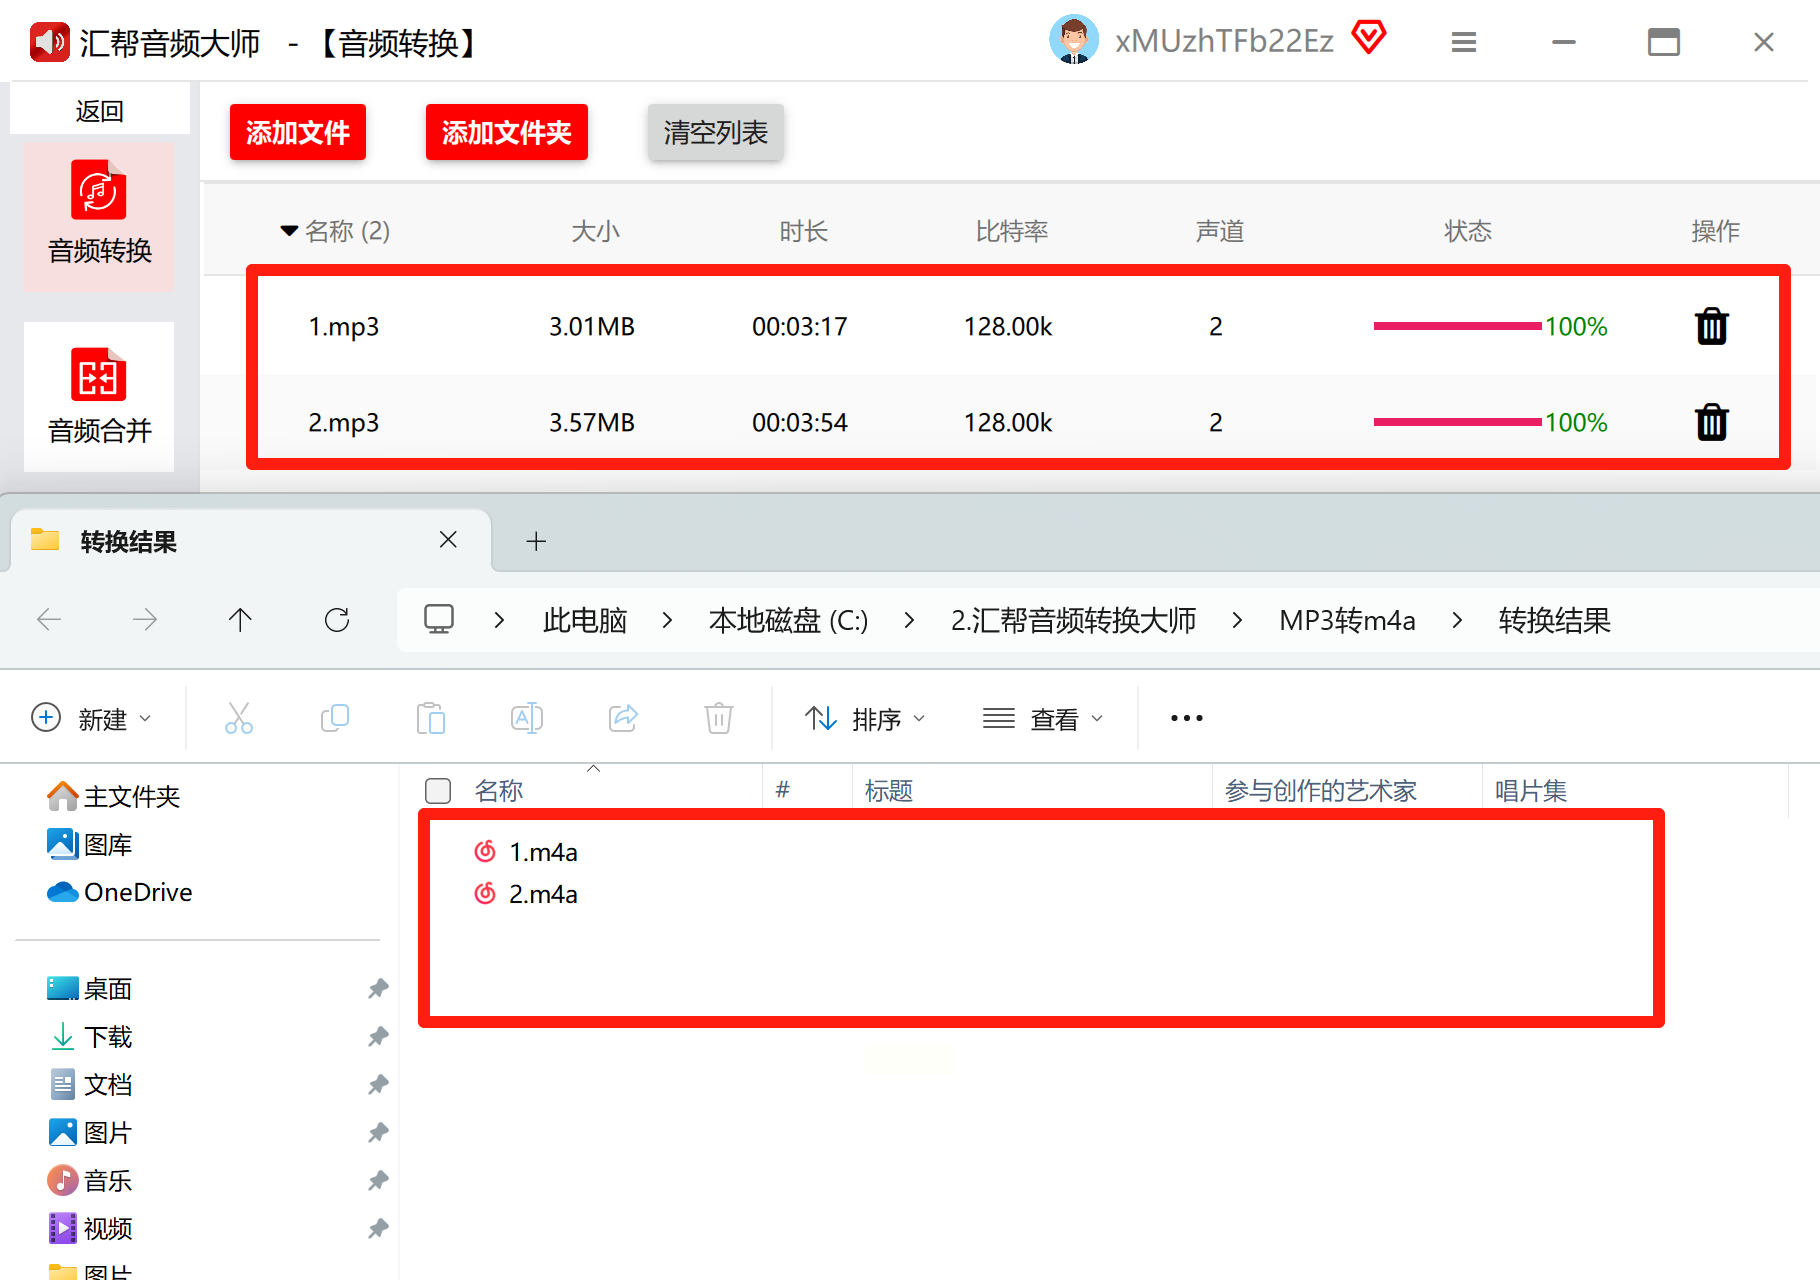The image size is (1820, 1280).
Task: Close the 转换结果 Explorer tab
Action: (x=448, y=540)
